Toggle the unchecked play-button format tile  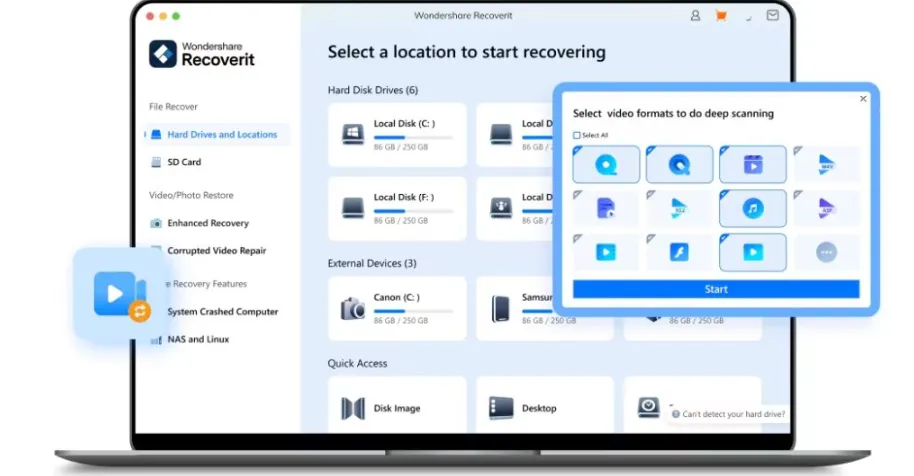pyautogui.click(x=606, y=252)
